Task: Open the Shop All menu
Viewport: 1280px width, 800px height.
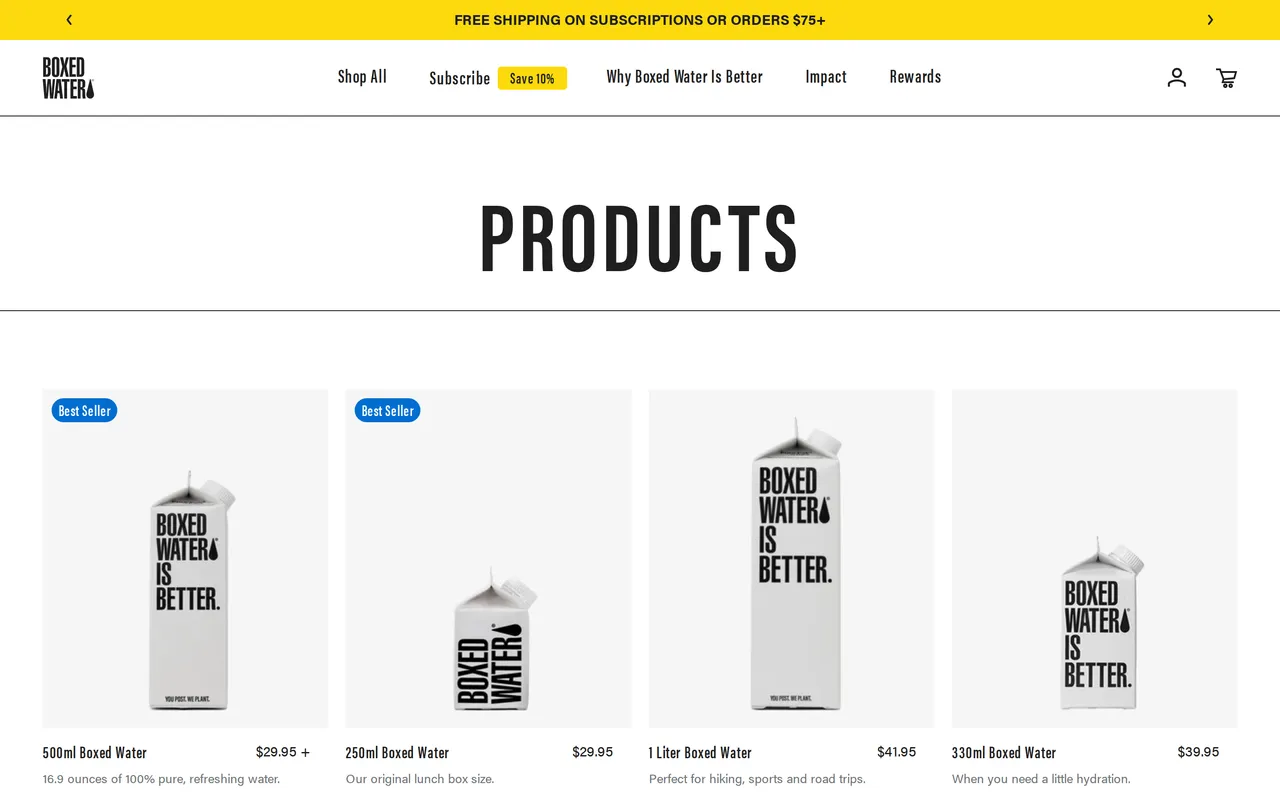Action: click(x=362, y=77)
